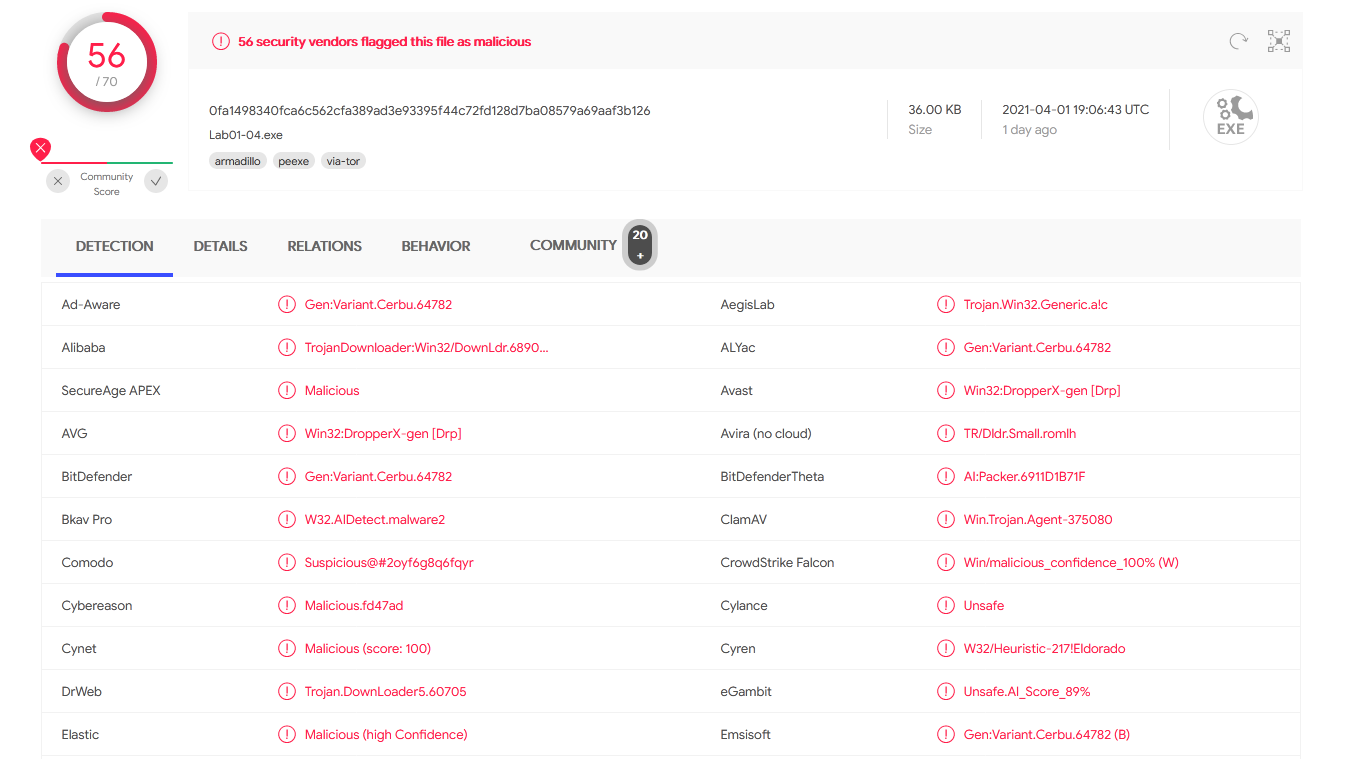Click the peexe tag
Image resolution: width=1346 pixels, height=759 pixels.
click(x=294, y=161)
